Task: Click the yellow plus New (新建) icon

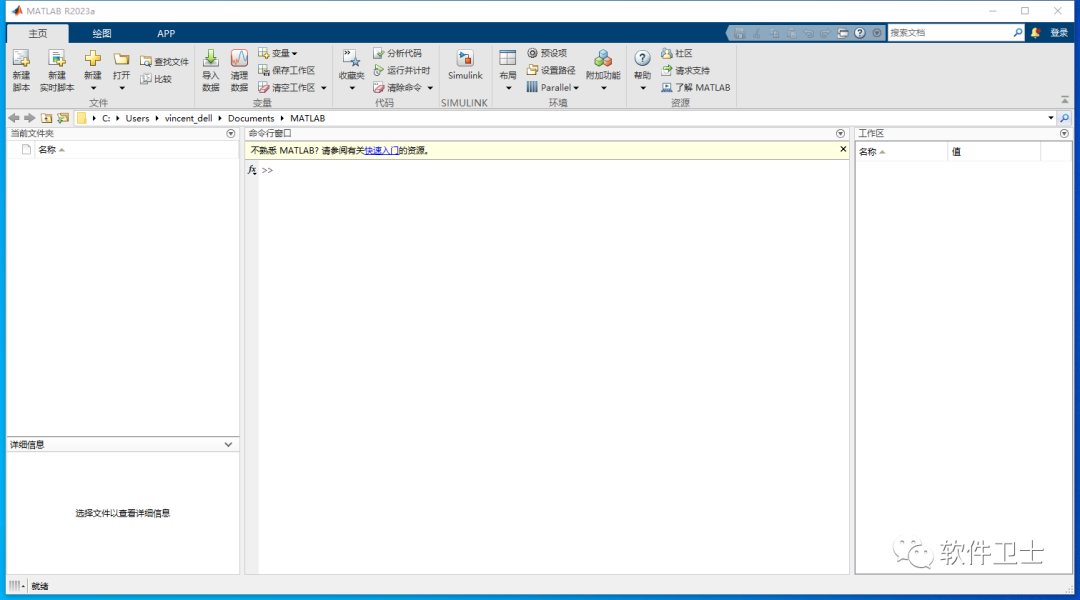Action: (x=92, y=59)
